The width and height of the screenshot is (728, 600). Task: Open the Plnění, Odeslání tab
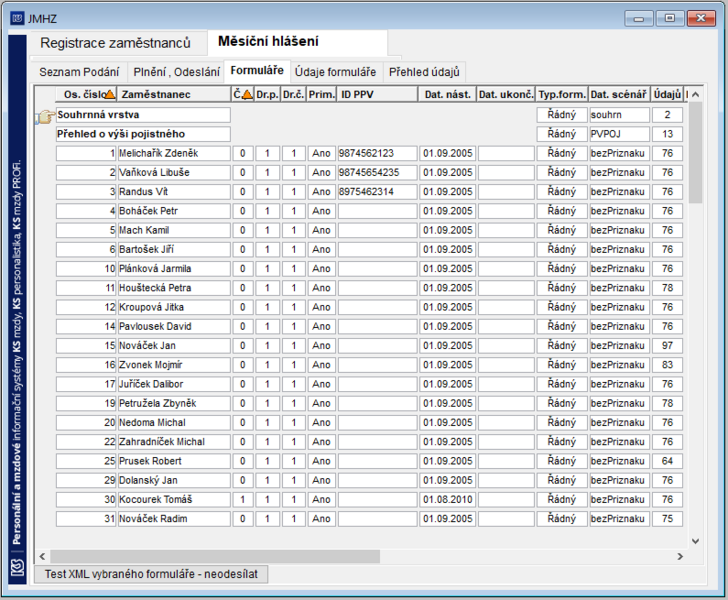point(176,72)
